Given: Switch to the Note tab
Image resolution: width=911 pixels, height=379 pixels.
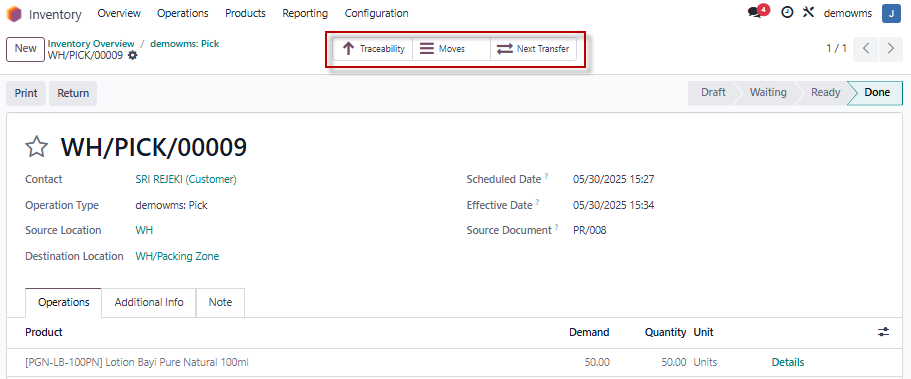Looking at the screenshot, I should (x=220, y=302).
